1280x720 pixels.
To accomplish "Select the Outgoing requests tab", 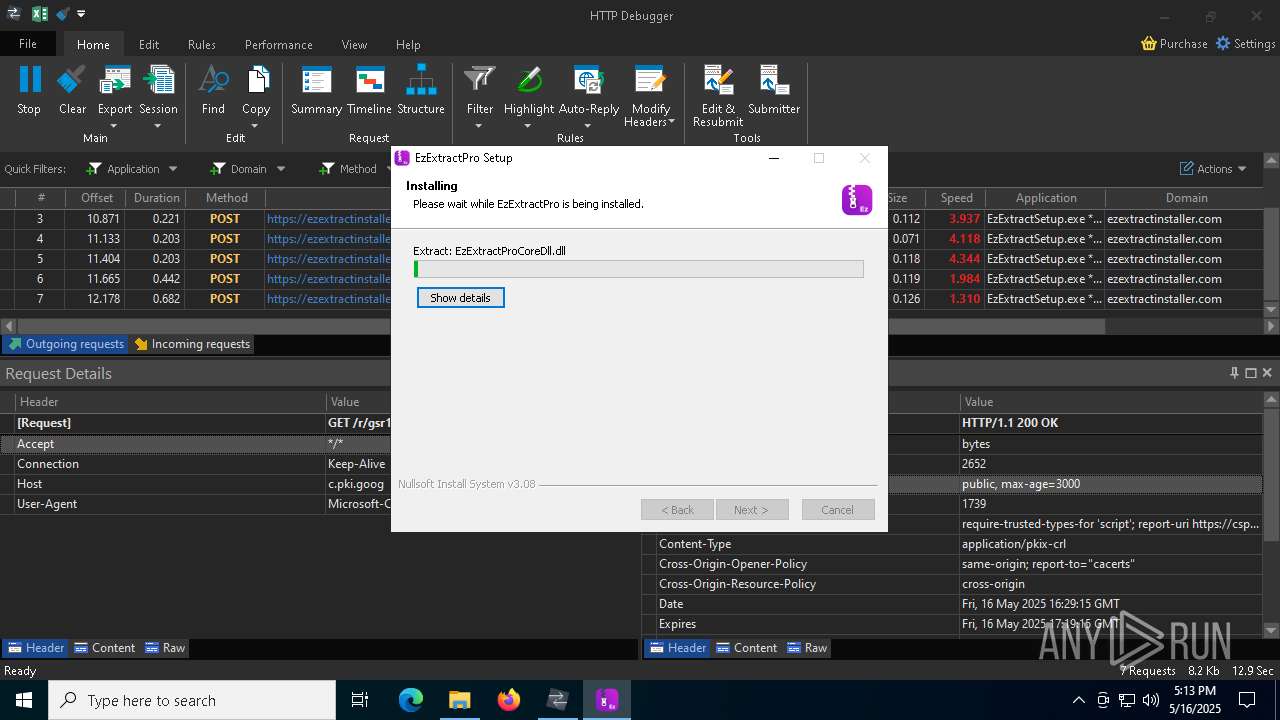I will (66, 344).
